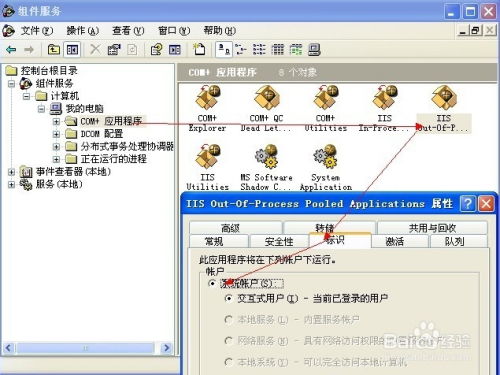500x375 pixels.
Task: Switch to the 常规 tab
Action: tap(219, 241)
